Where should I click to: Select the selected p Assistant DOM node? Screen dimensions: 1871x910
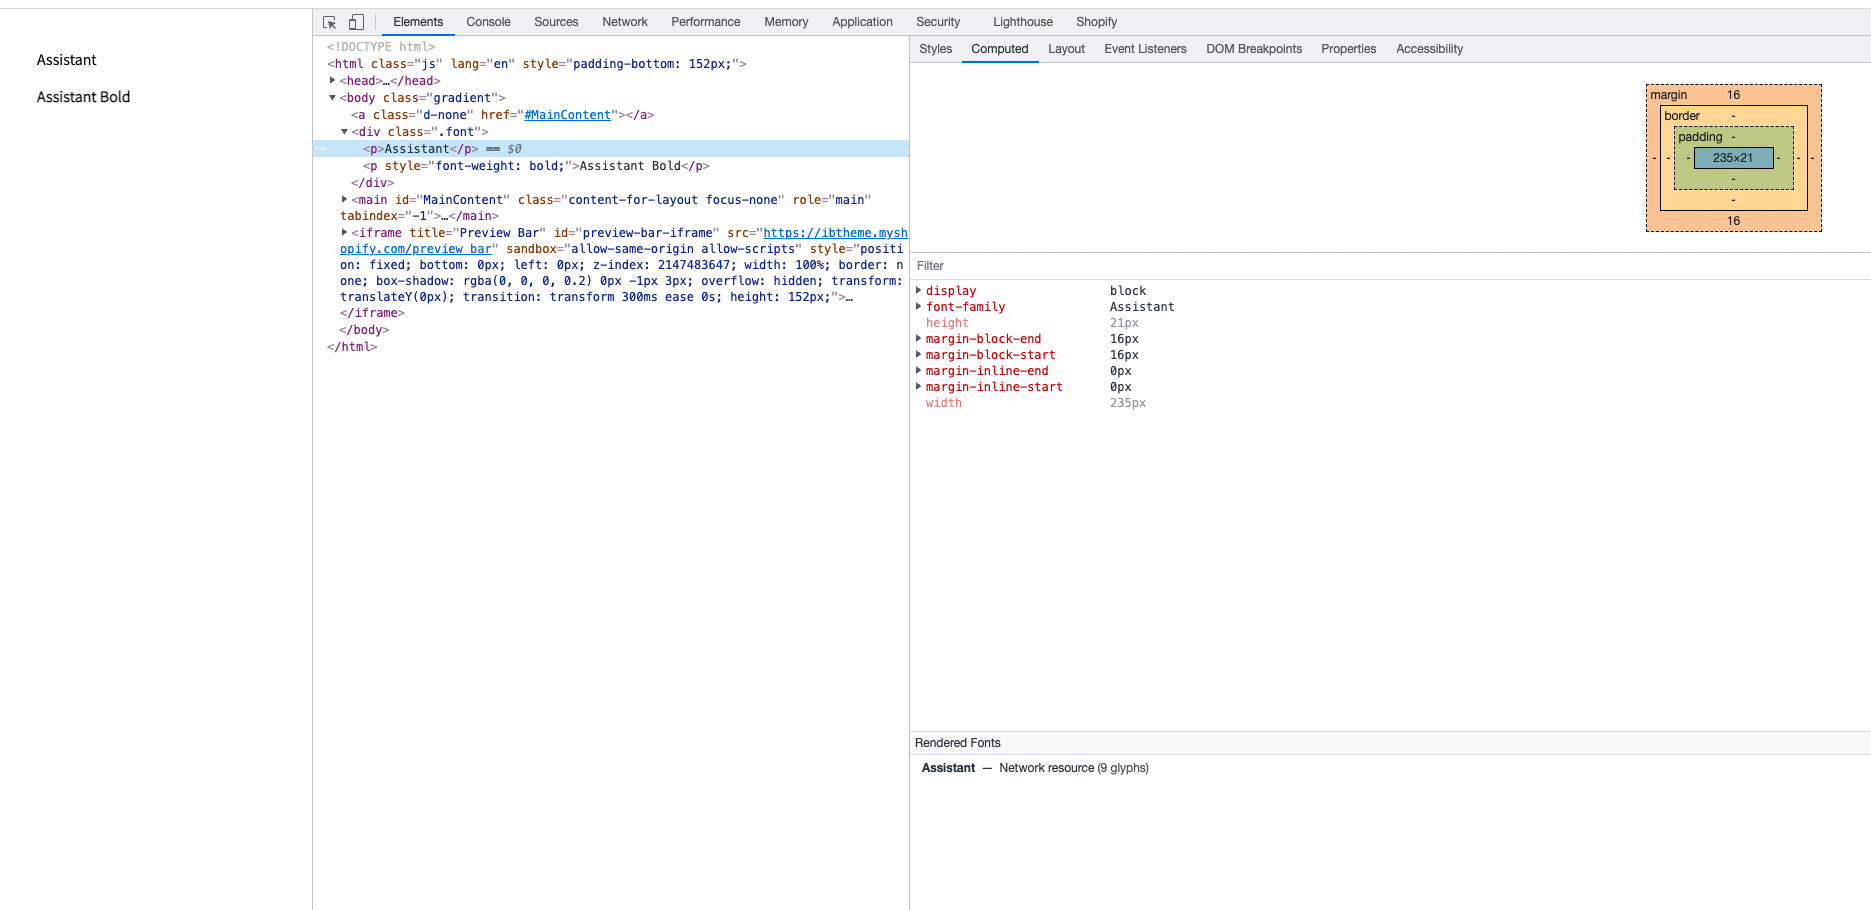(x=611, y=149)
